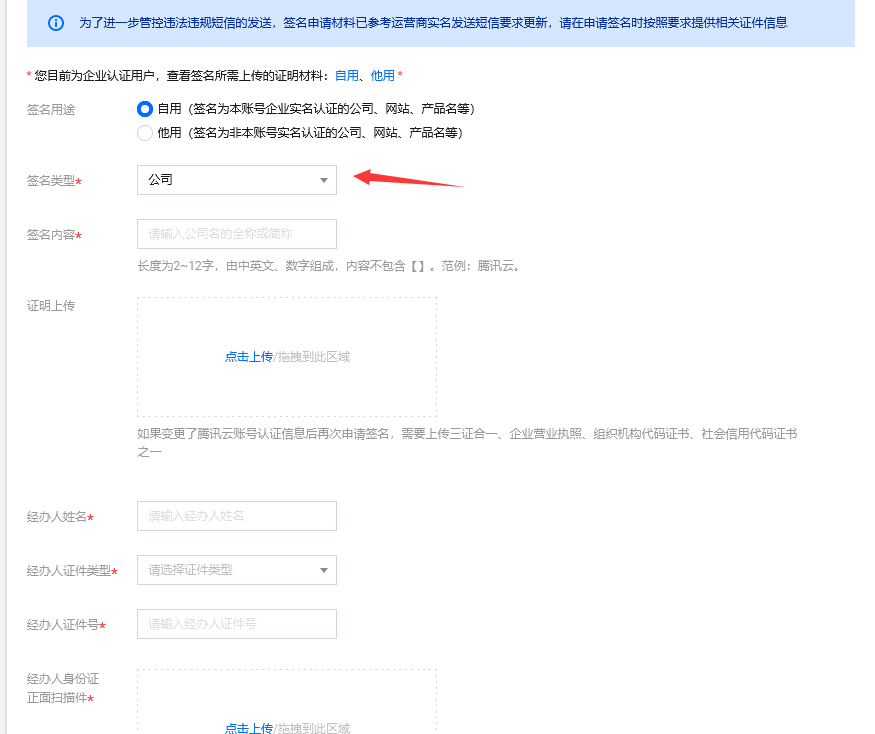Open the 签名类型 dropdown showing 公司
Viewport: 875px width, 734px height.
click(x=236, y=180)
